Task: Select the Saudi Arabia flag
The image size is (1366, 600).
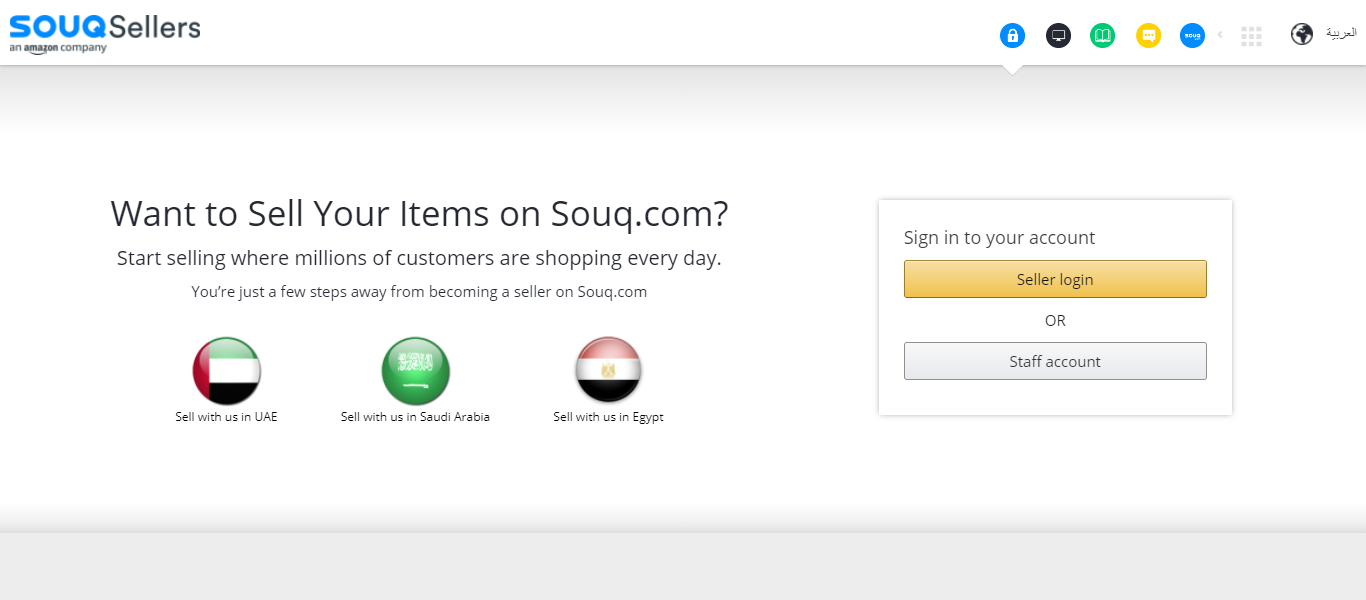Action: pos(415,371)
